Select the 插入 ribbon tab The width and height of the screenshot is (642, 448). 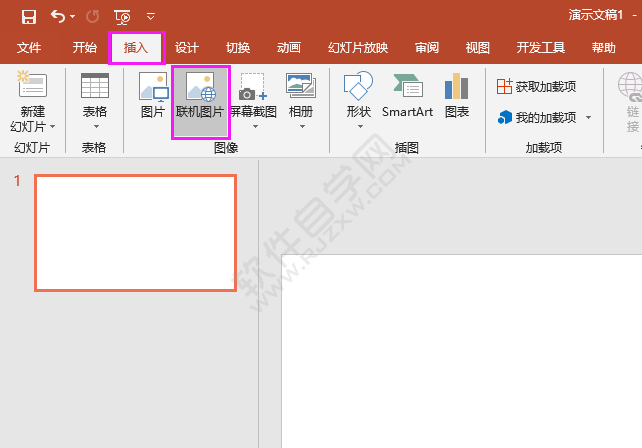(136, 48)
